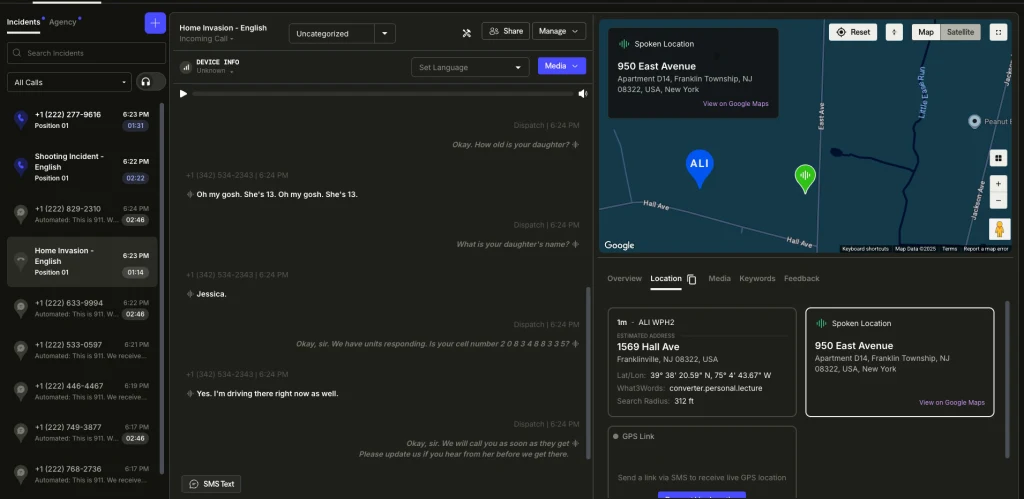Click the copy icon beside Location tab

[692, 279]
